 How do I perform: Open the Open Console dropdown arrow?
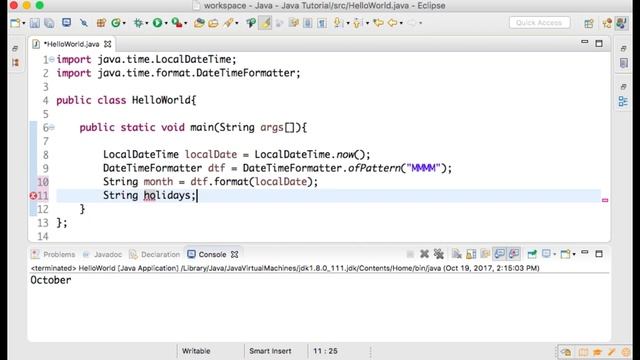click(574, 254)
